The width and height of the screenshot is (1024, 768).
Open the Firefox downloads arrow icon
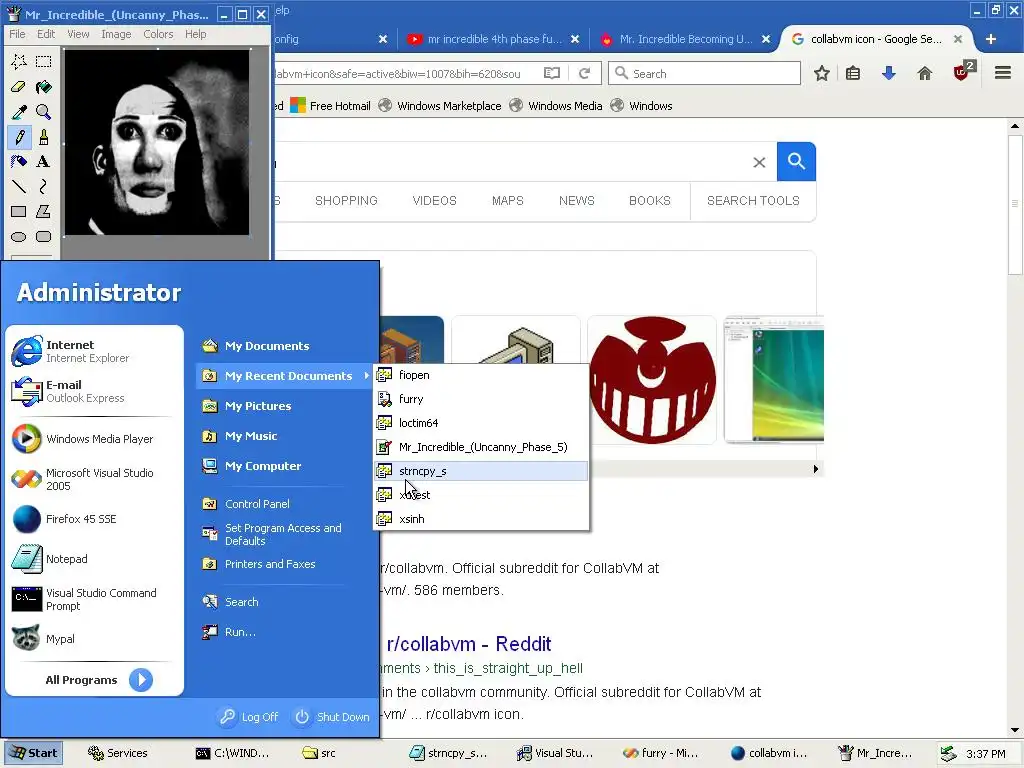point(888,73)
